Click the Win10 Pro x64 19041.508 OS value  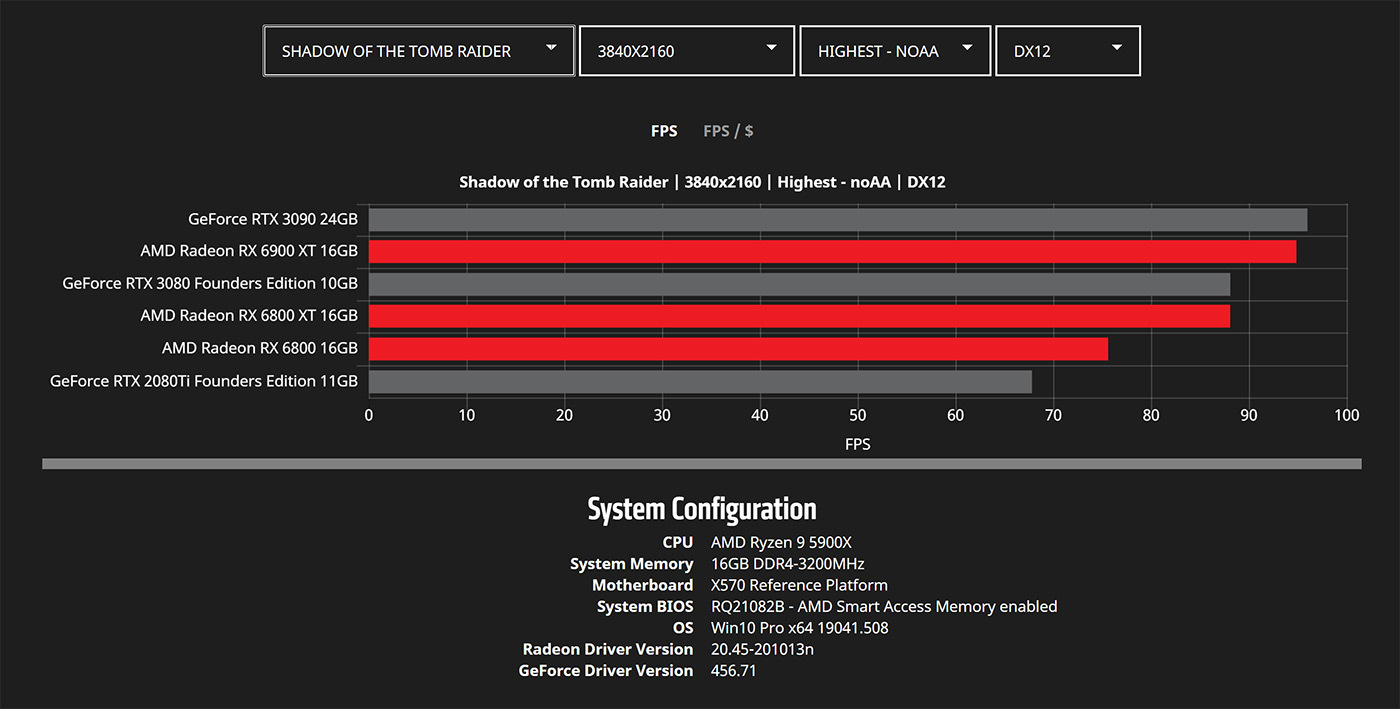pyautogui.click(x=799, y=628)
